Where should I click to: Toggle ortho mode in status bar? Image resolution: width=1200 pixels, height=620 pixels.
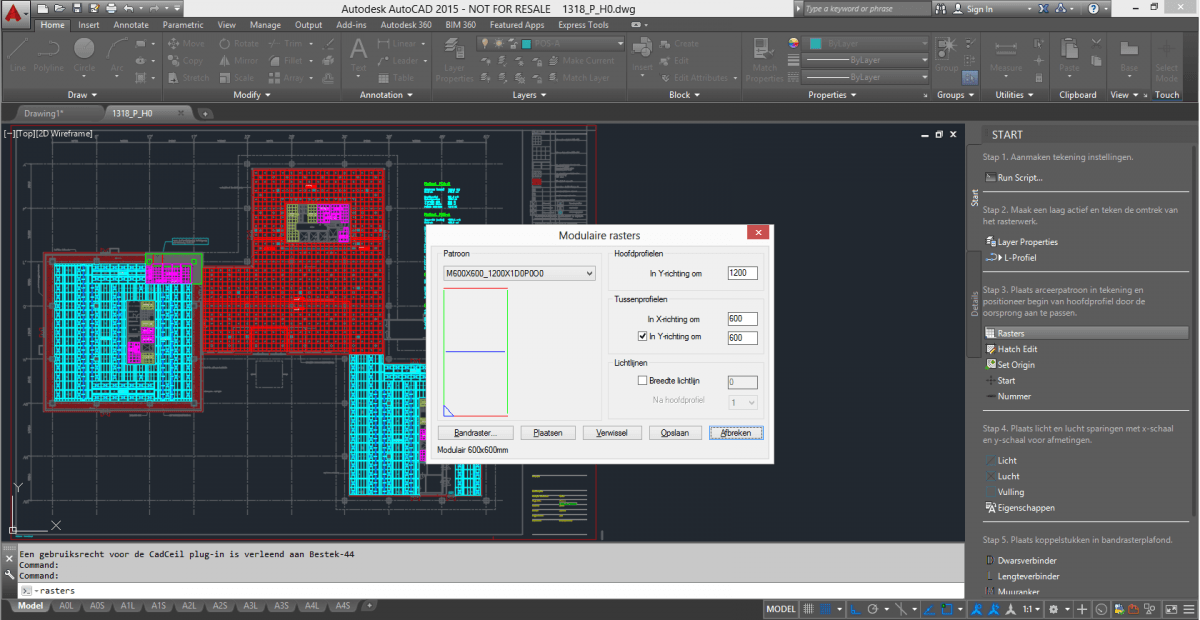(x=856, y=609)
